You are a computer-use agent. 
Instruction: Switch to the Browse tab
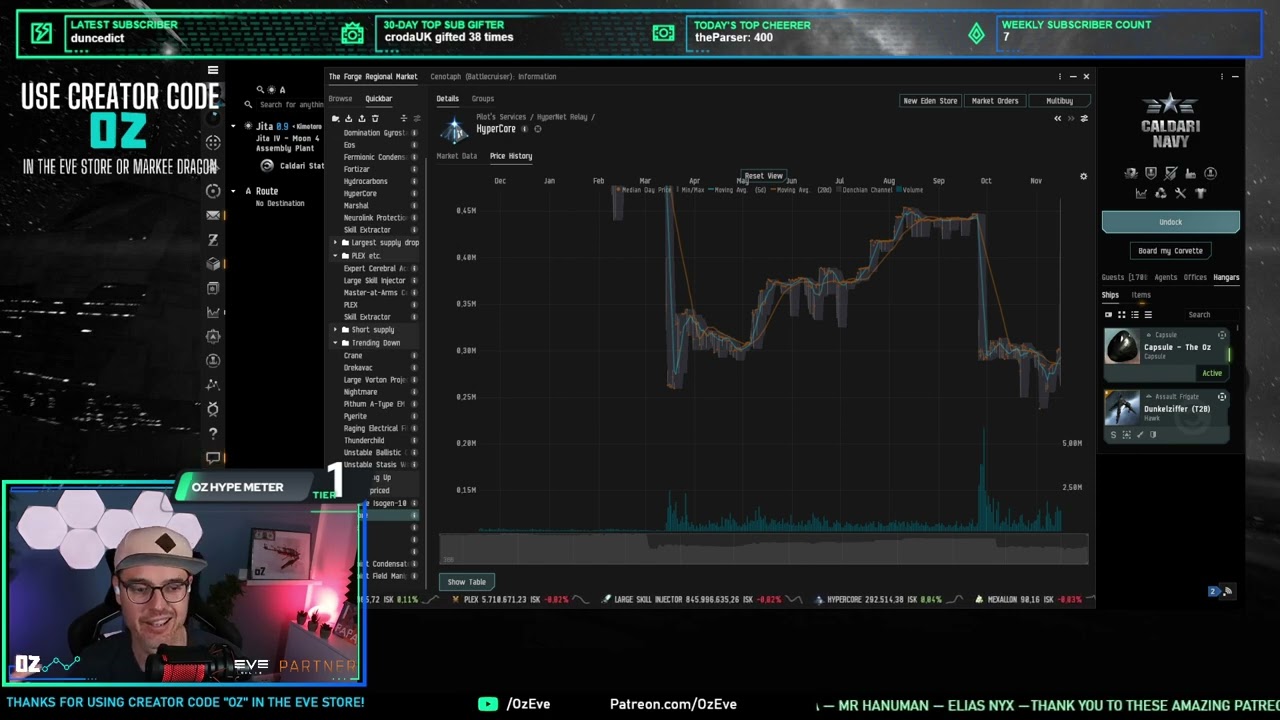340,99
